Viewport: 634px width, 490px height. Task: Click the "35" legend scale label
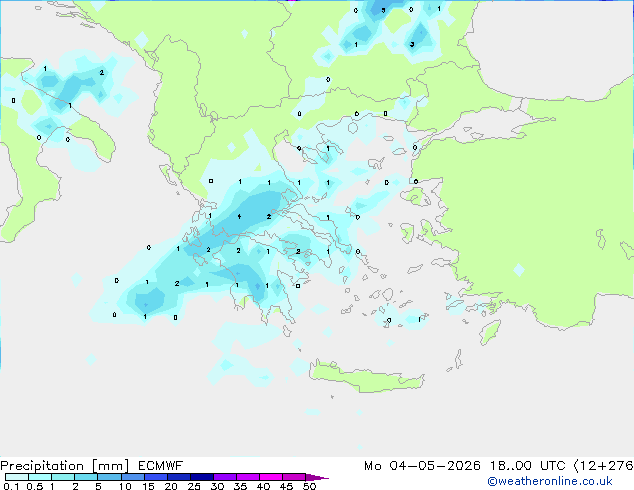pyautogui.click(x=240, y=486)
